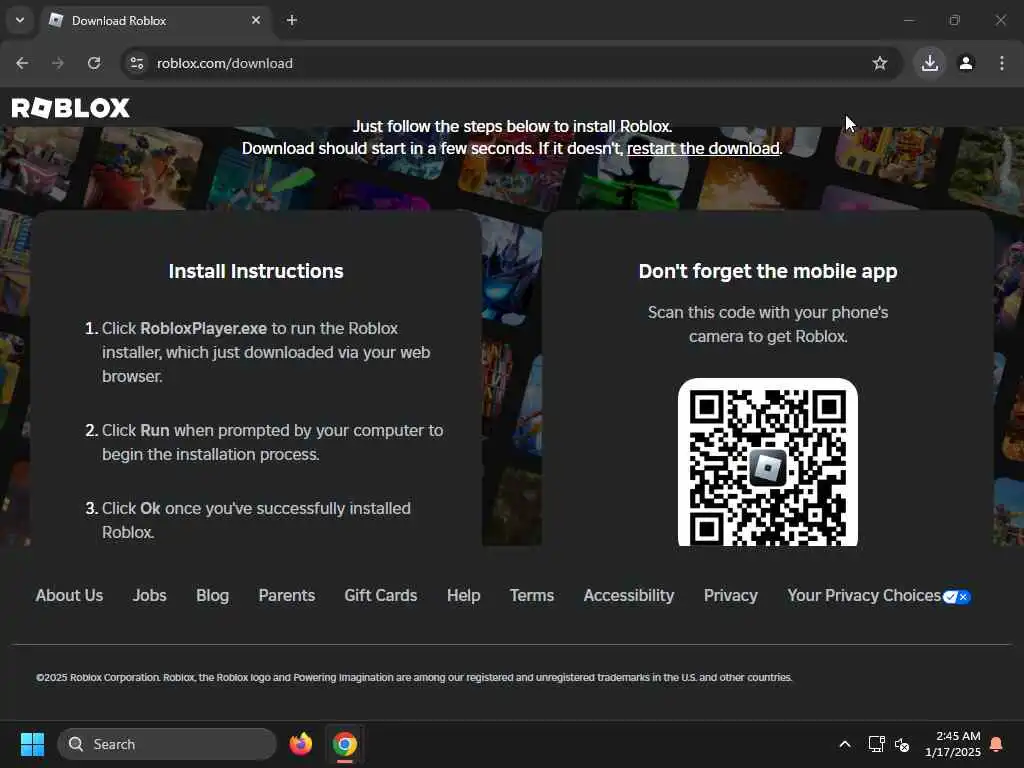
Task: Open the Help footer link
Action: [x=464, y=596]
